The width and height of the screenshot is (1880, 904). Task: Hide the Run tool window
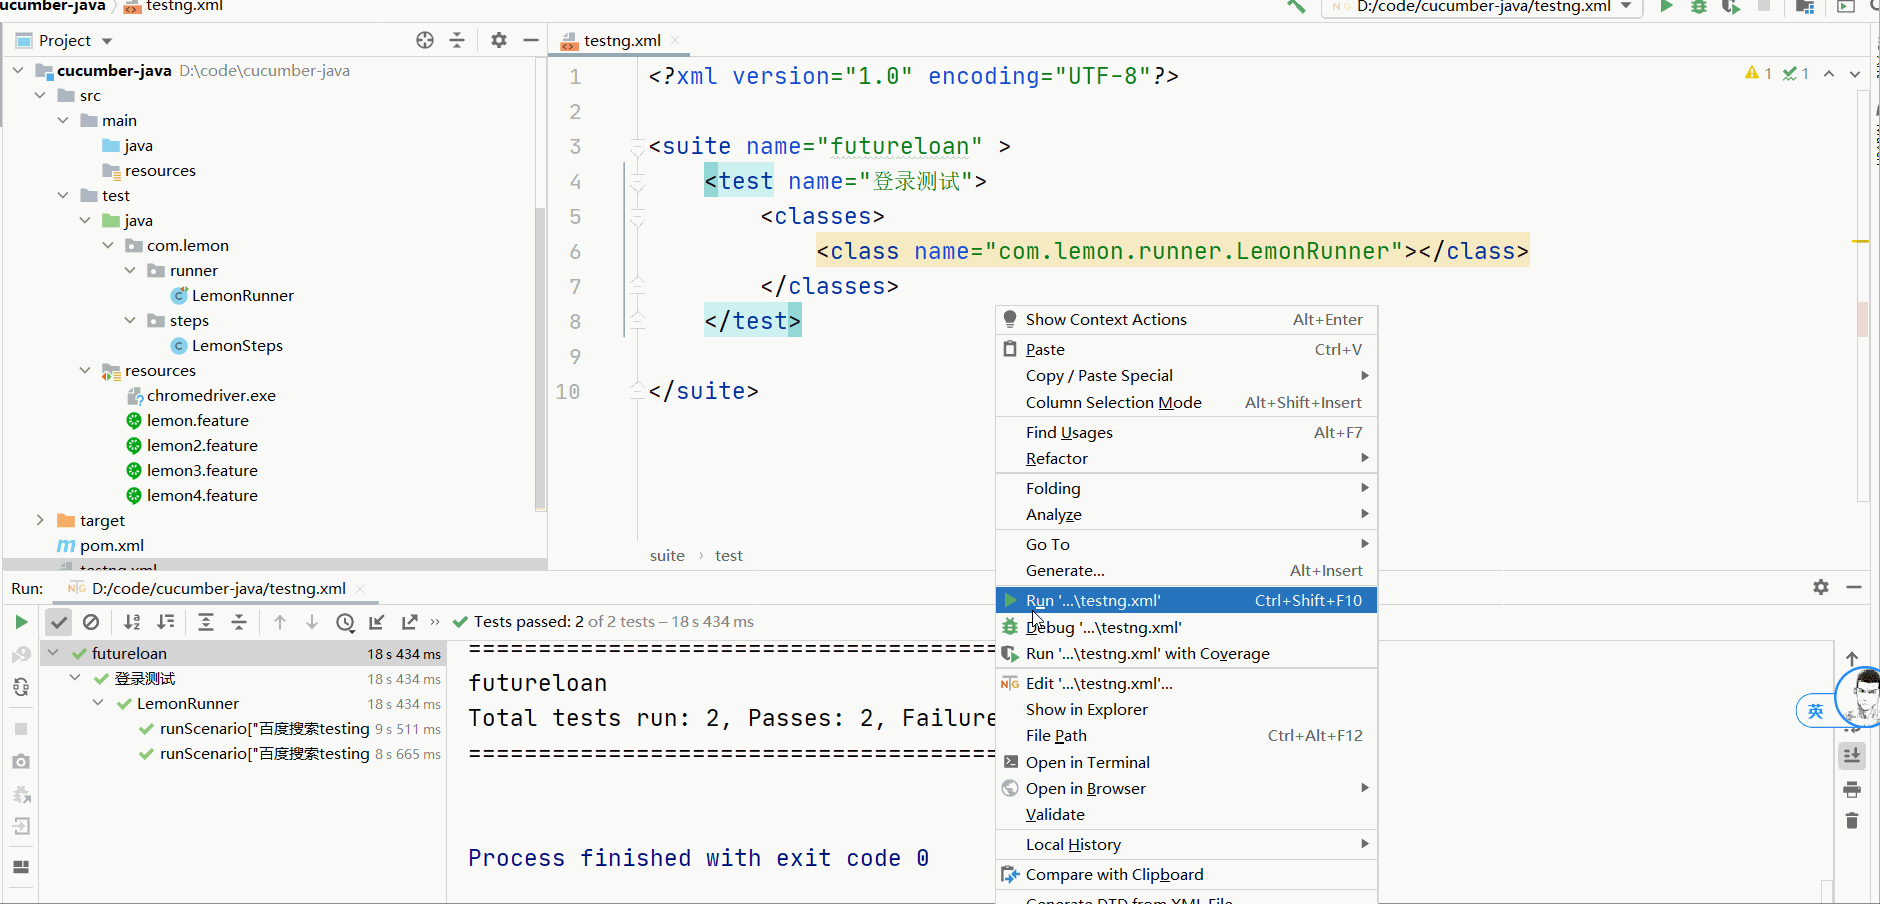1854,587
